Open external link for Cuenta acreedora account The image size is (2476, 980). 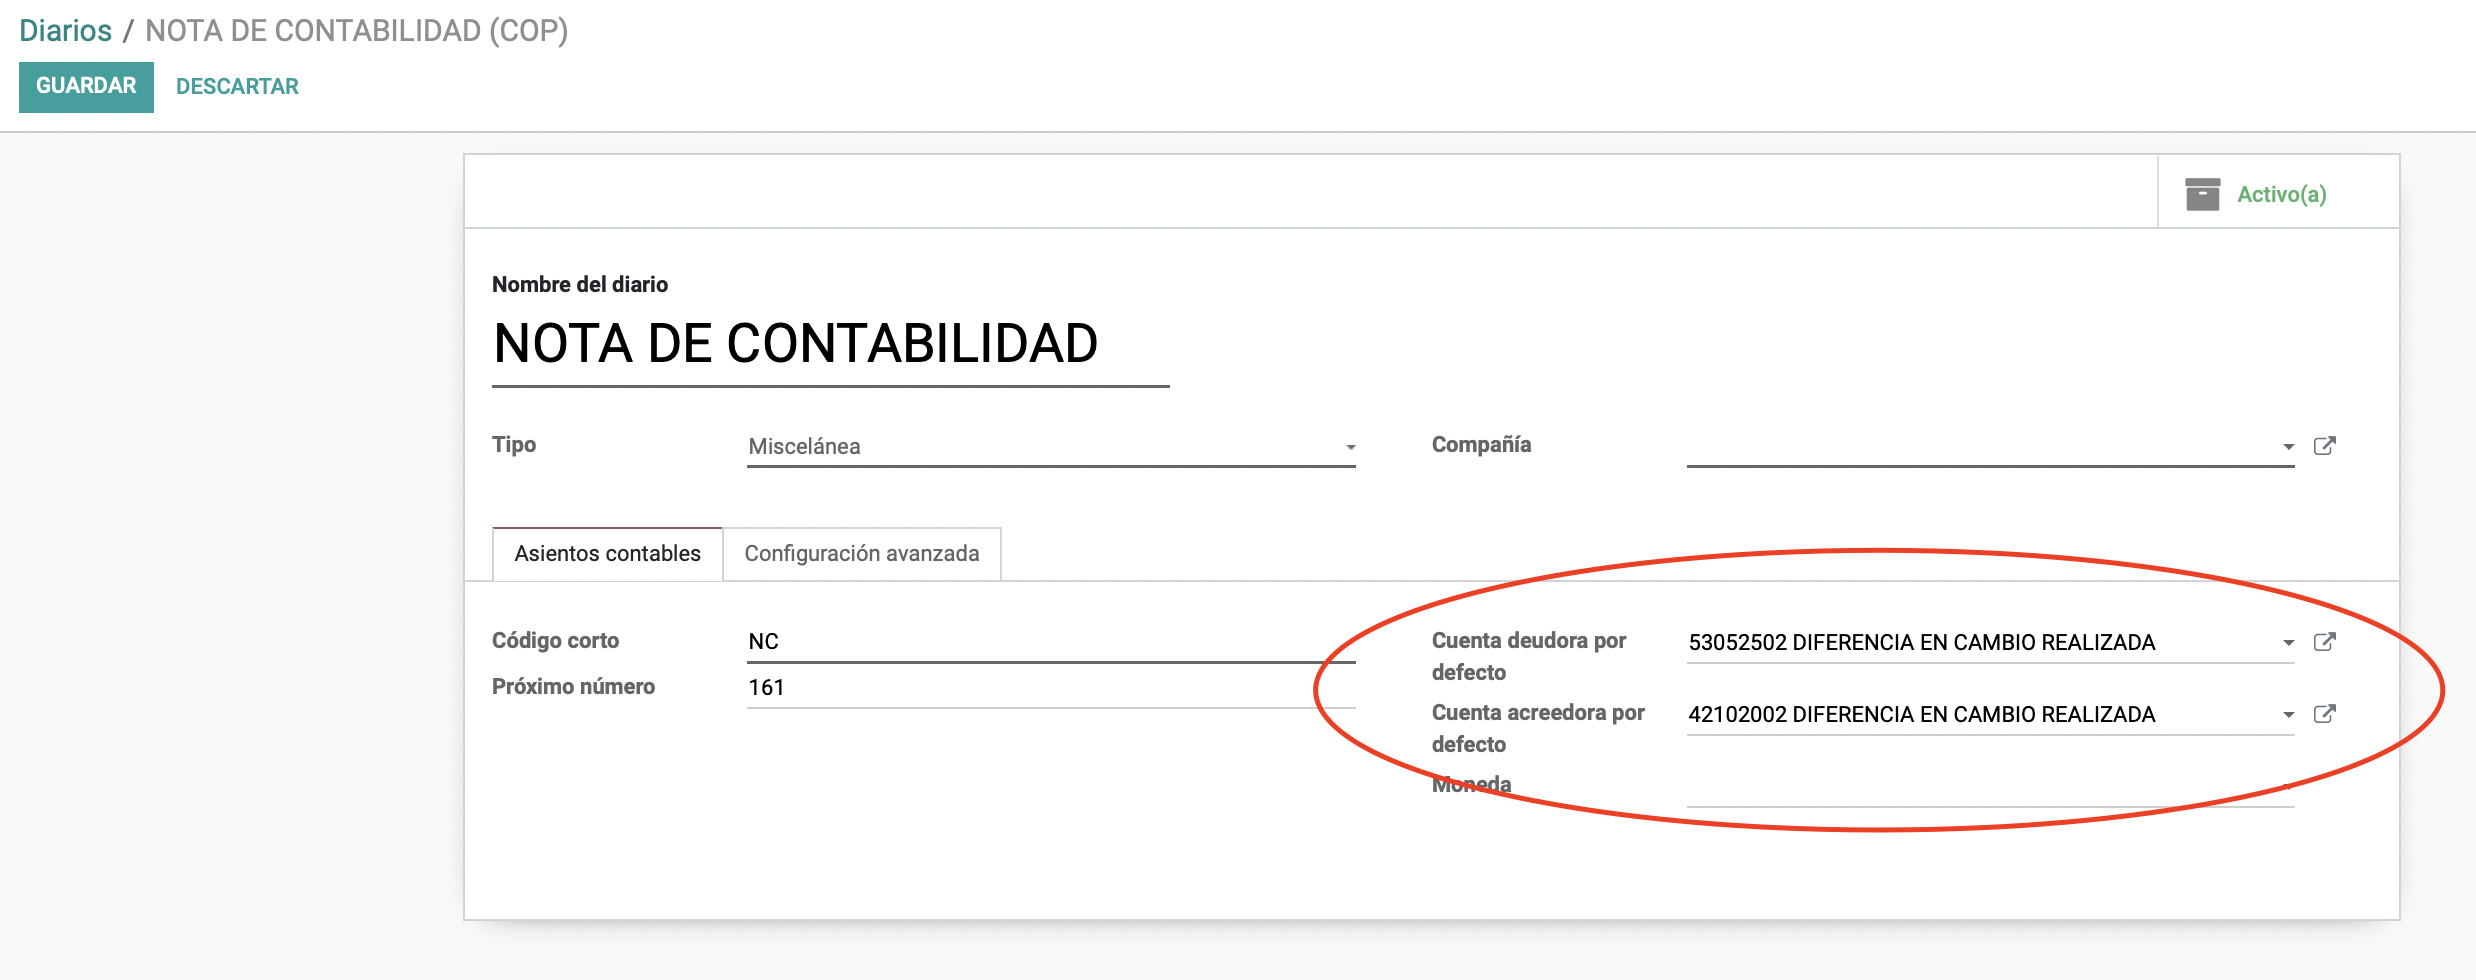(x=2325, y=714)
